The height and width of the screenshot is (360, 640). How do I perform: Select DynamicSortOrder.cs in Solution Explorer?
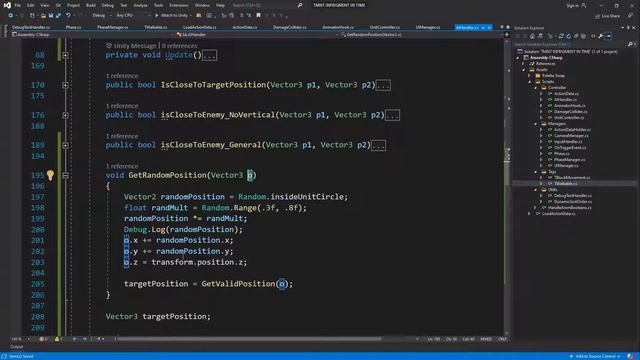(573, 202)
